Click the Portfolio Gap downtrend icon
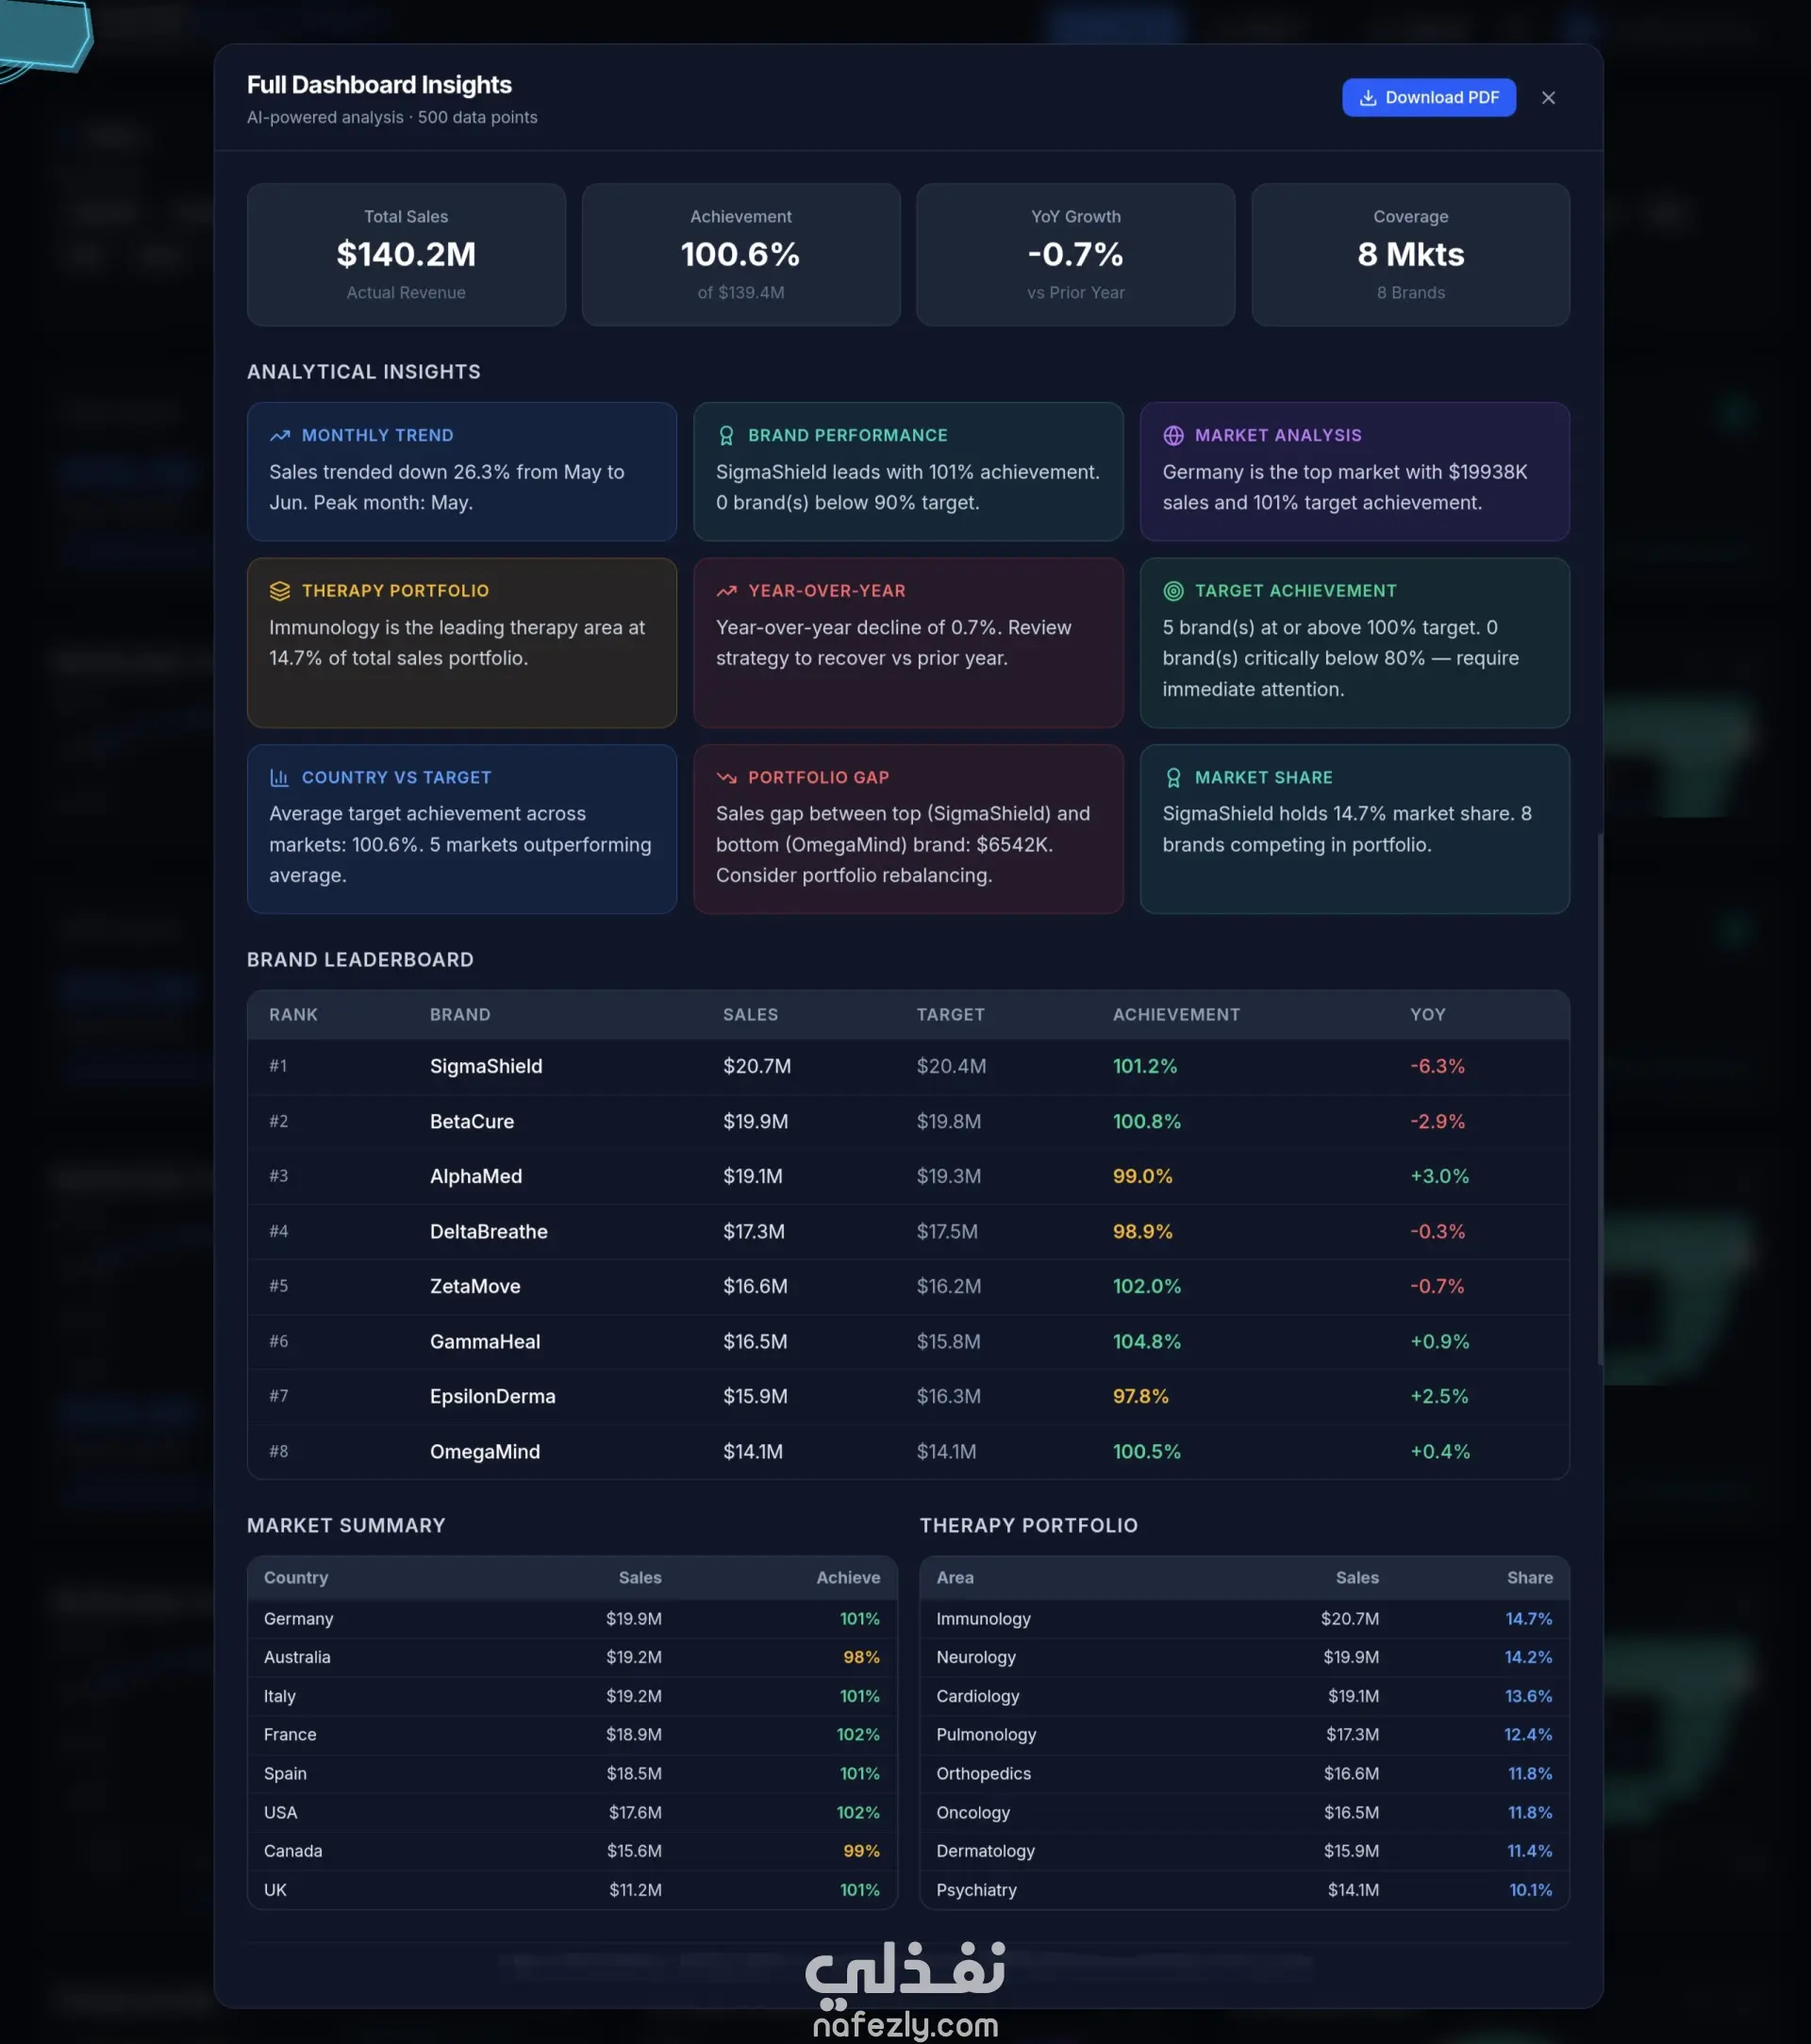The width and height of the screenshot is (1811, 2044). click(x=726, y=777)
